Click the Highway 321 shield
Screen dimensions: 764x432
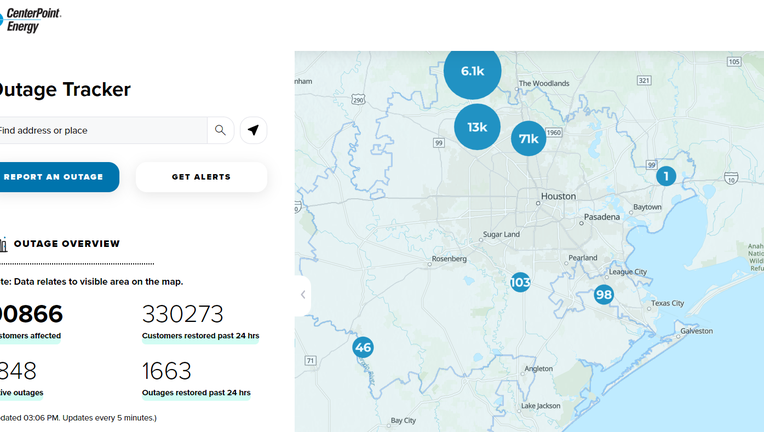click(x=644, y=80)
